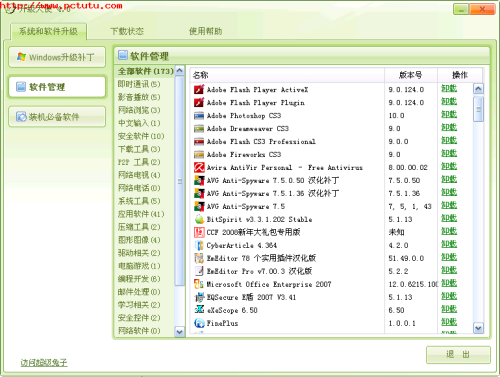This screenshot has width=500, height=377.
Task: Select category 系统工具 (5)
Action: 139,201
